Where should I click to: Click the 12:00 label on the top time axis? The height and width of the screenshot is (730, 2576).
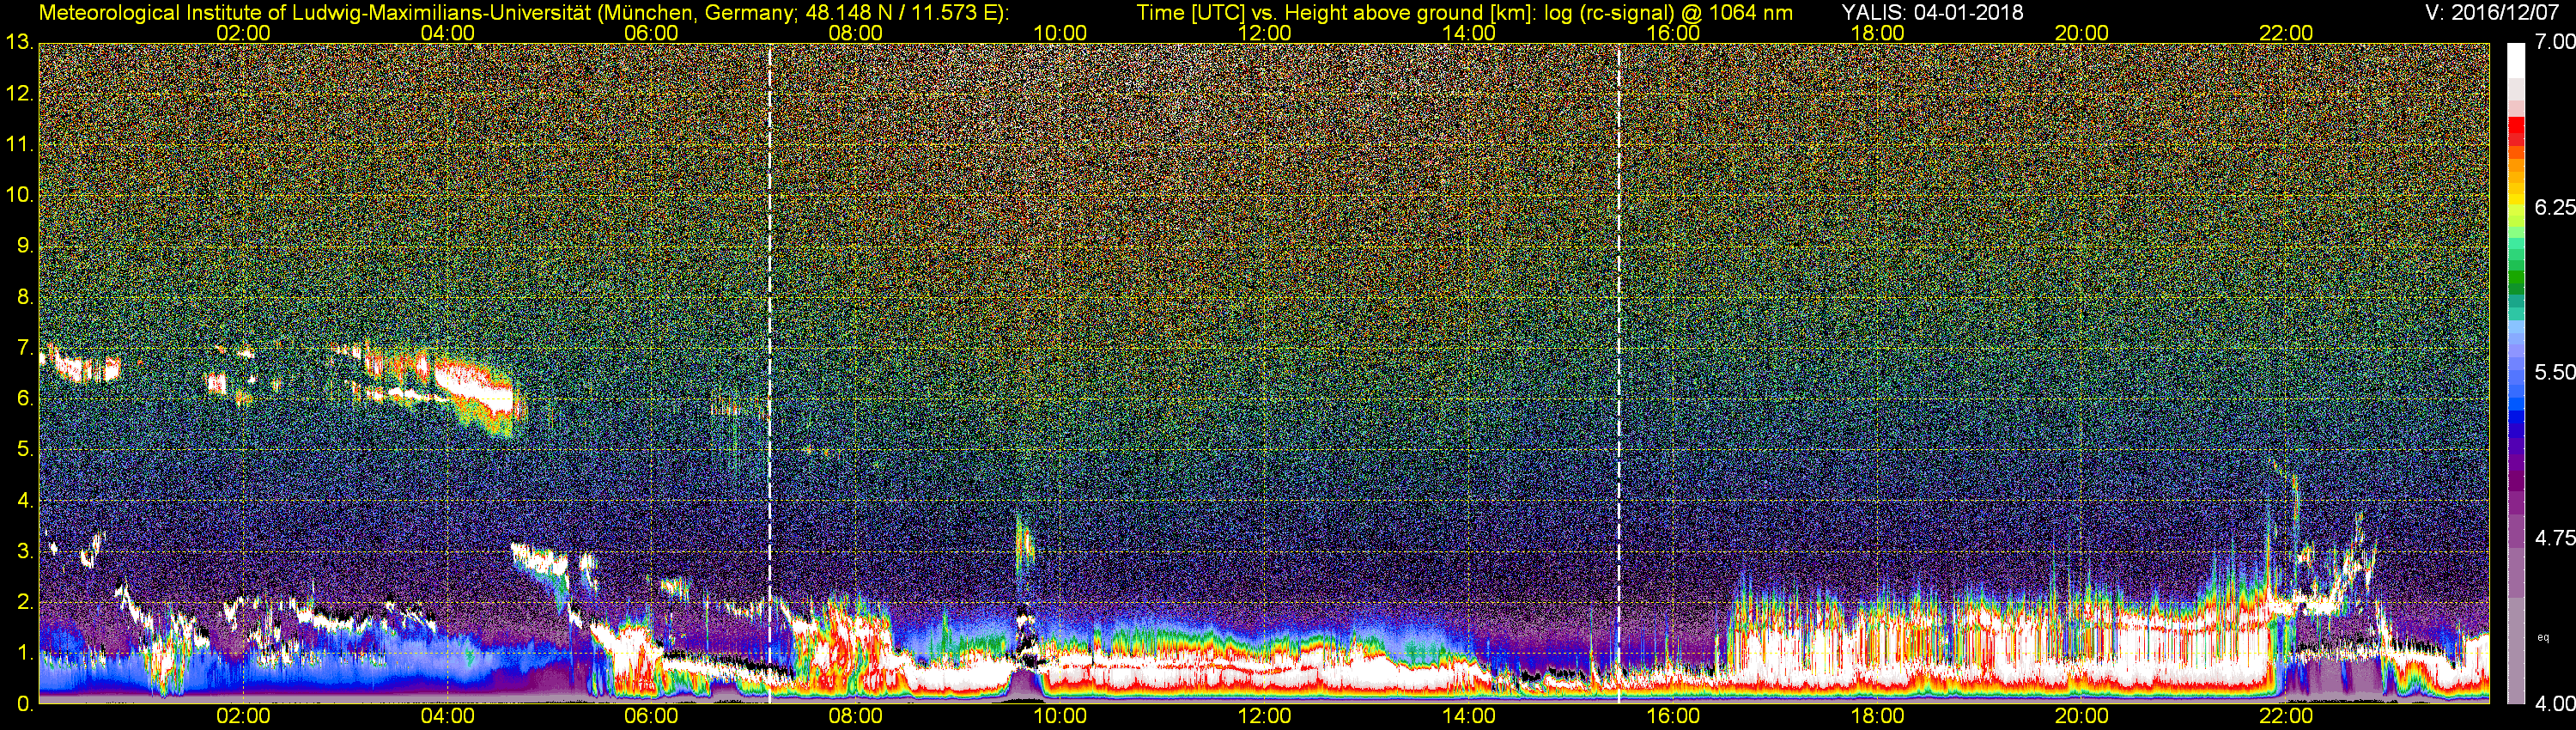point(1264,33)
